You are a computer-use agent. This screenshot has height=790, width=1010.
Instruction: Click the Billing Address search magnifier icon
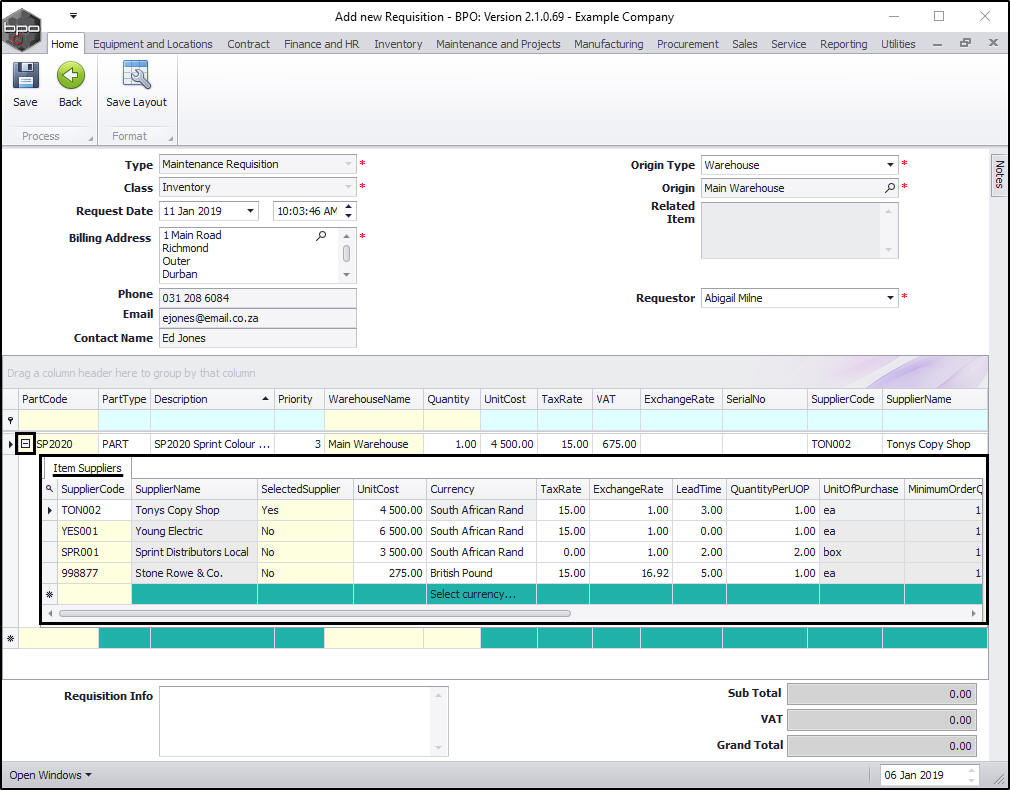point(321,236)
